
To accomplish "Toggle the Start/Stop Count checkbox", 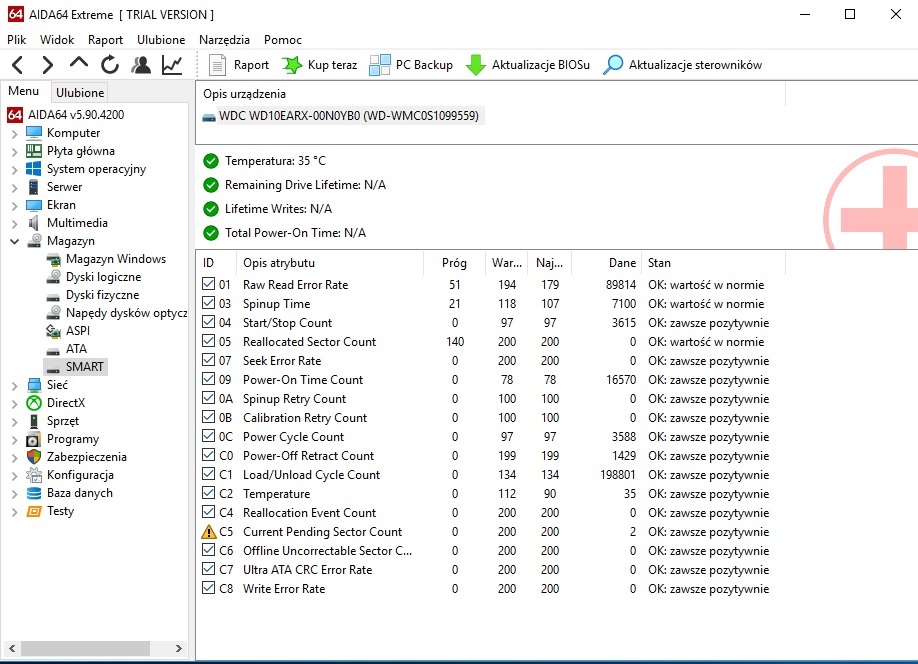I will (x=208, y=322).
